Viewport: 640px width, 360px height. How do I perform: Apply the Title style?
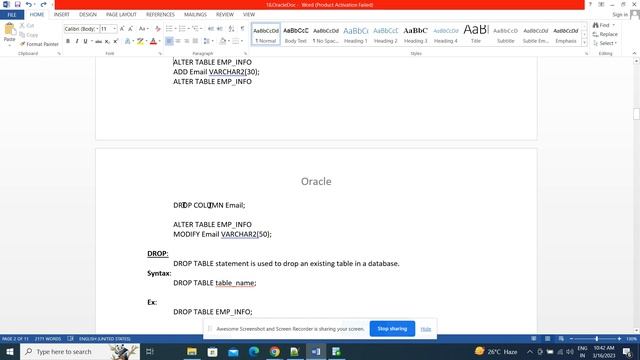click(x=476, y=34)
